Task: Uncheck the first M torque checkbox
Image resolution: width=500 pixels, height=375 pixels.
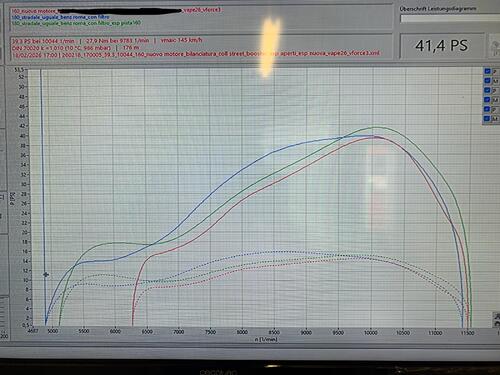Action: (x=487, y=81)
